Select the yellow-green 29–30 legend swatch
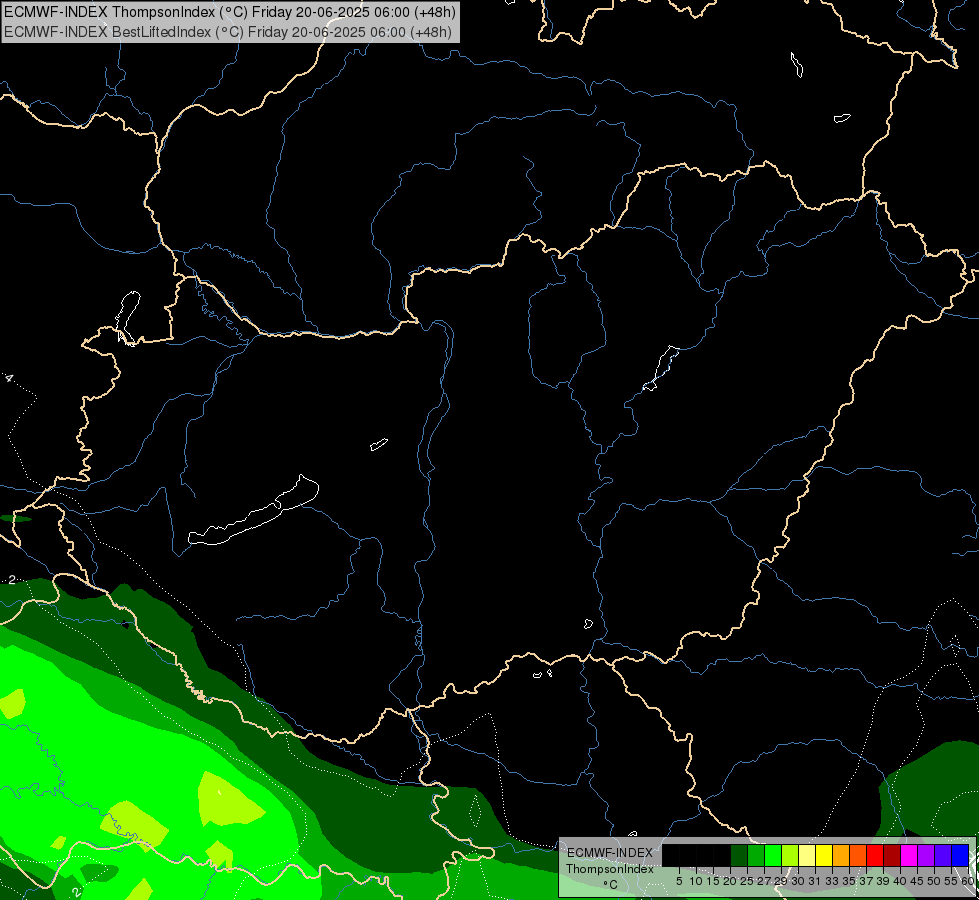This screenshot has width=979, height=900. click(x=790, y=855)
